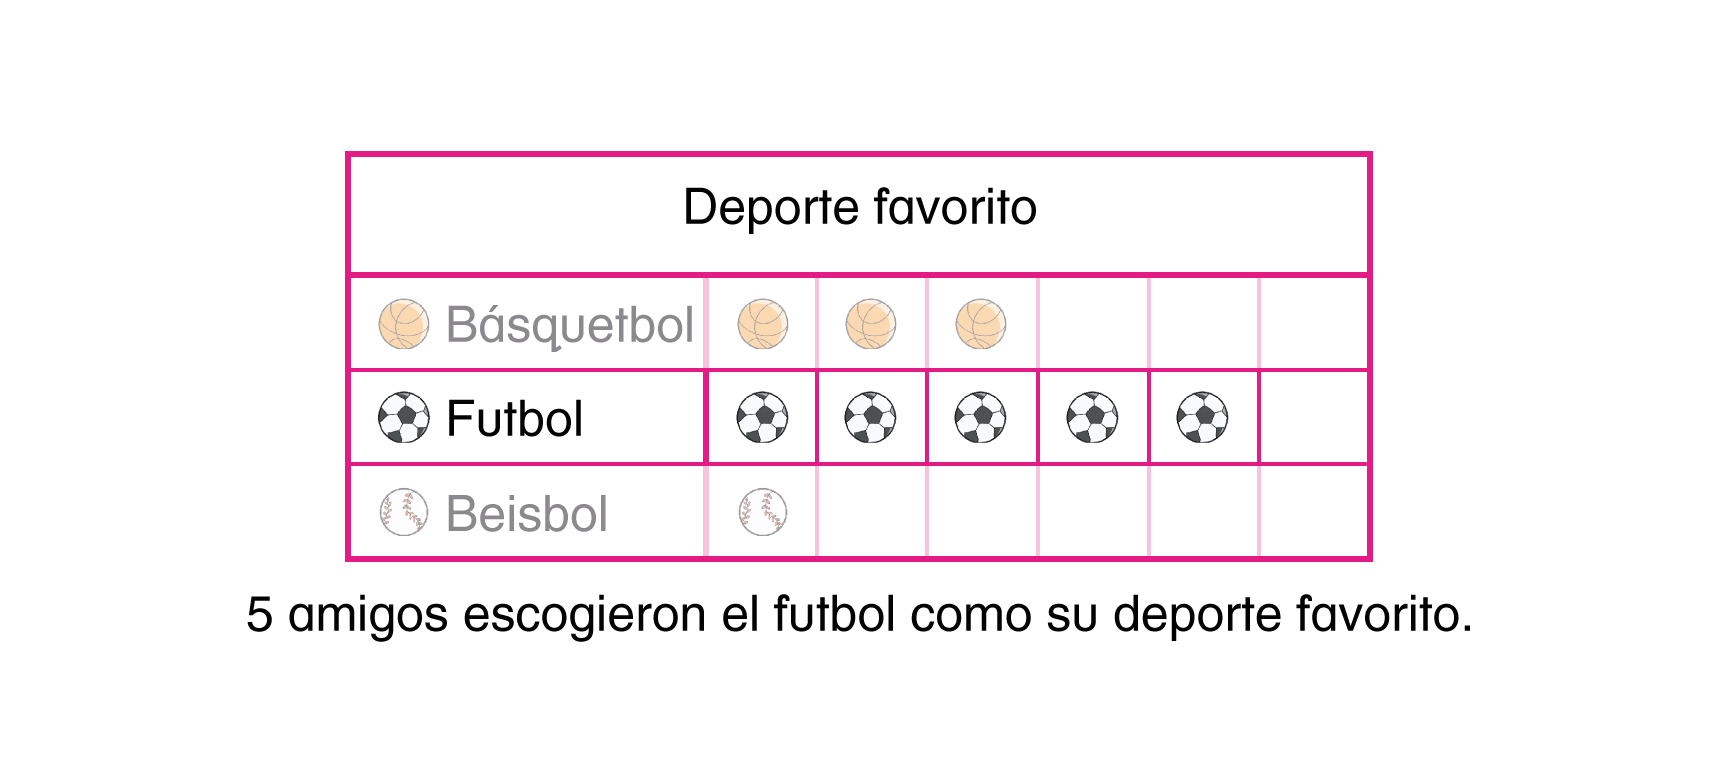1720x780 pixels.
Task: Click the basketball icon beside the Básquetbol label
Action: (403, 324)
